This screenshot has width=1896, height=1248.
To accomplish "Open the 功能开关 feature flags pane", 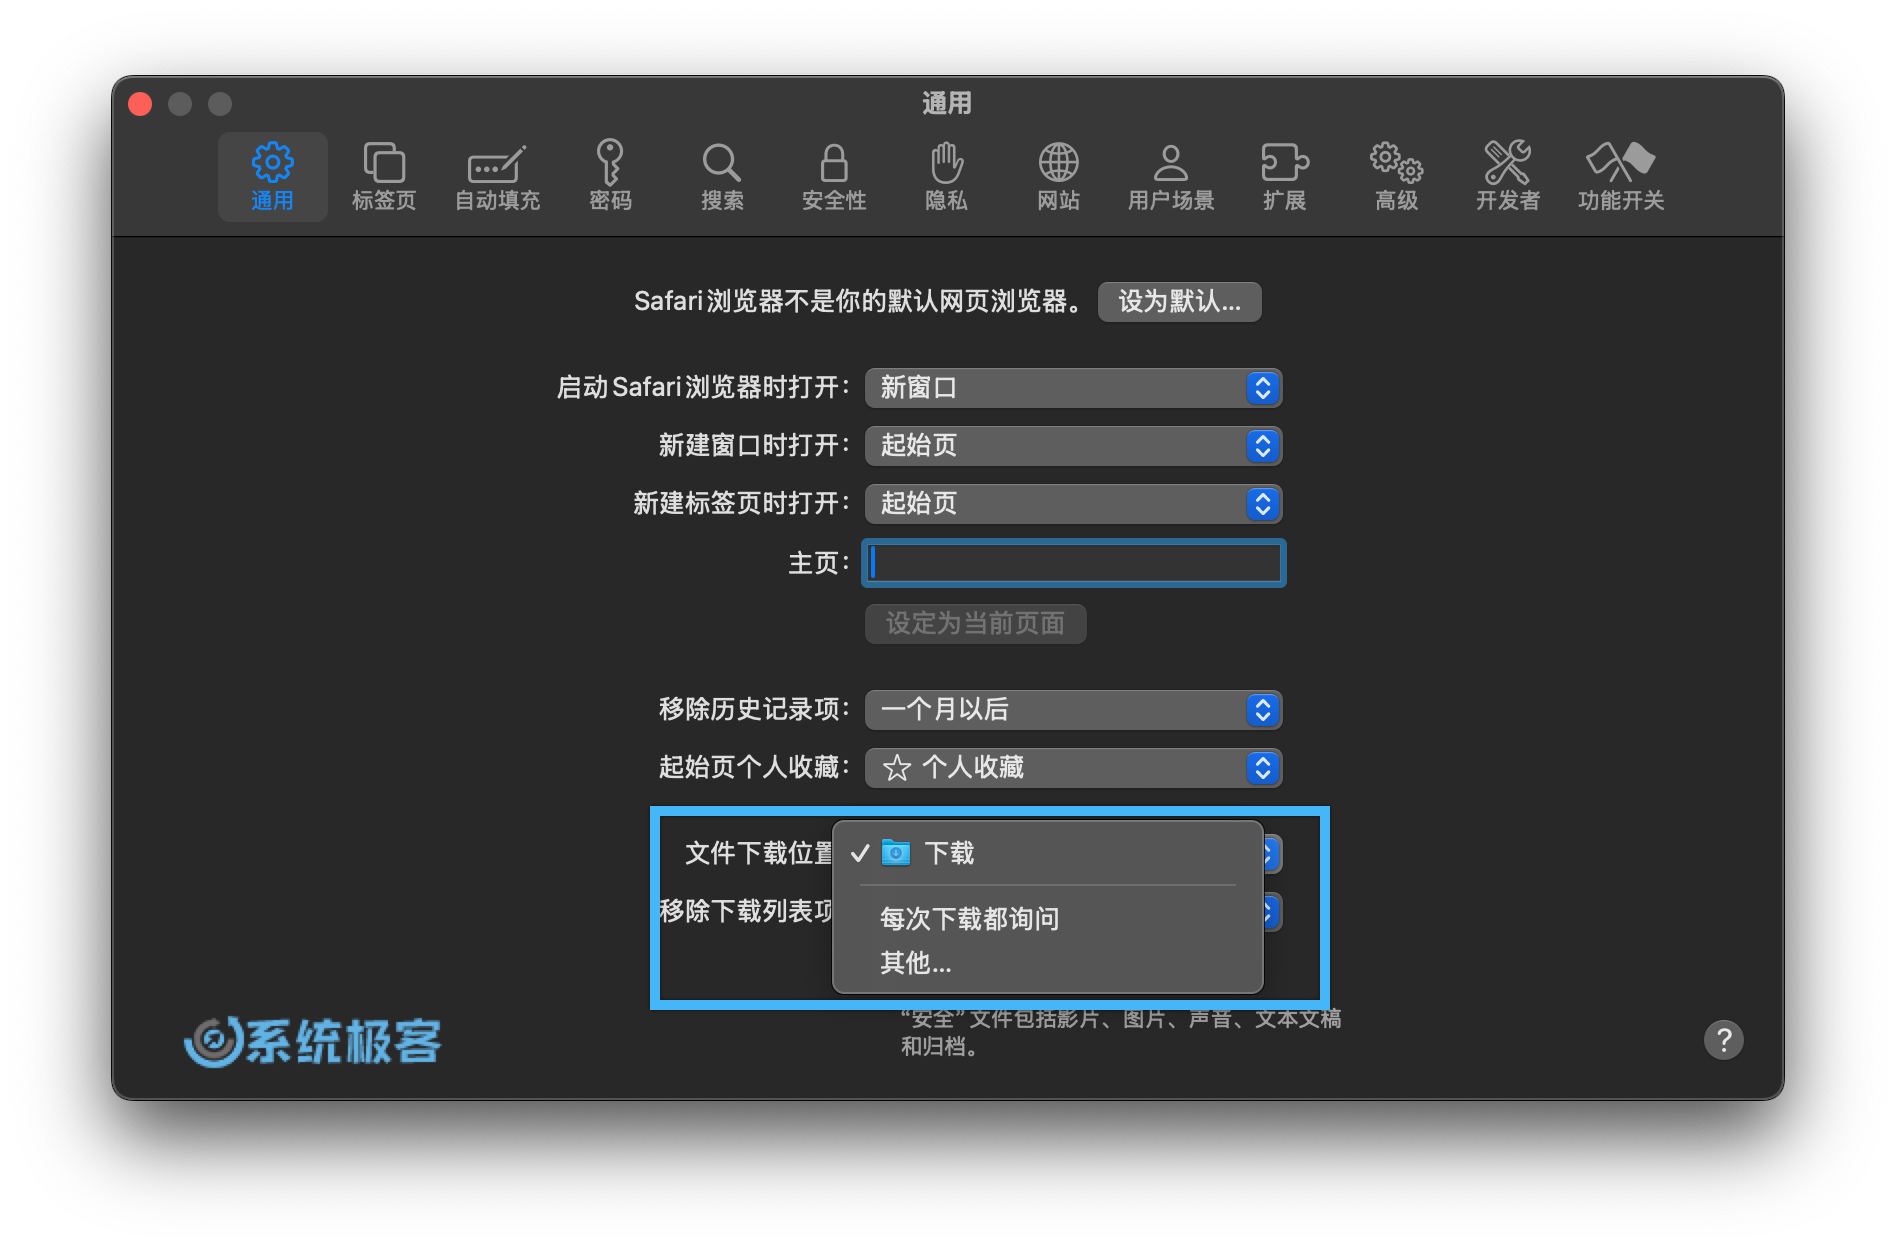I will [x=1621, y=177].
